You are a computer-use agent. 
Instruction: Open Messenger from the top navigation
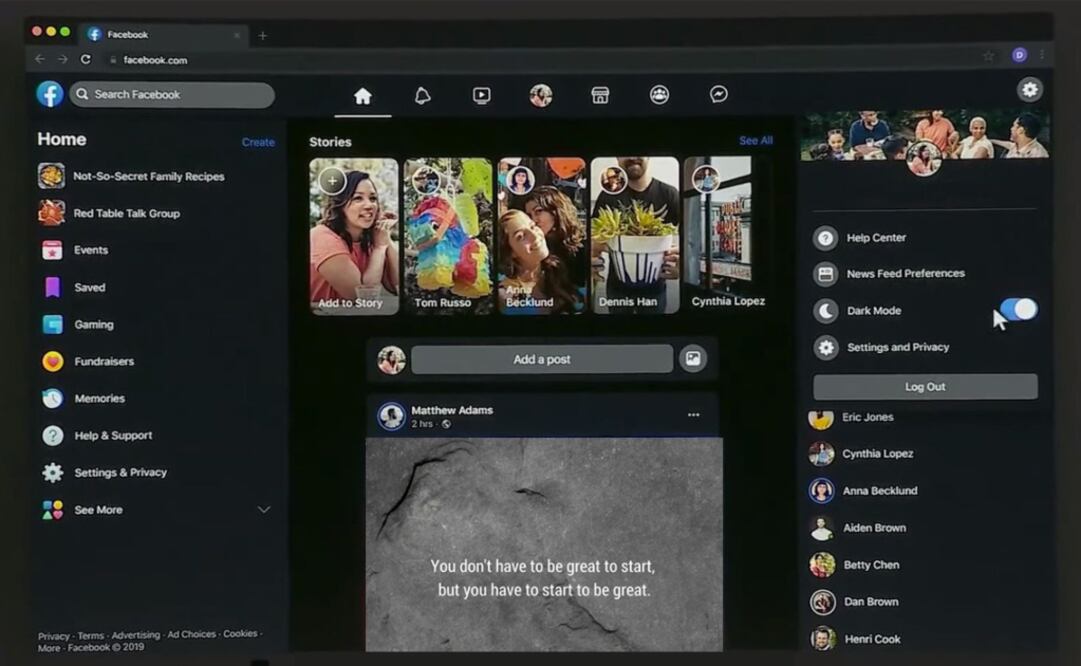coord(717,95)
